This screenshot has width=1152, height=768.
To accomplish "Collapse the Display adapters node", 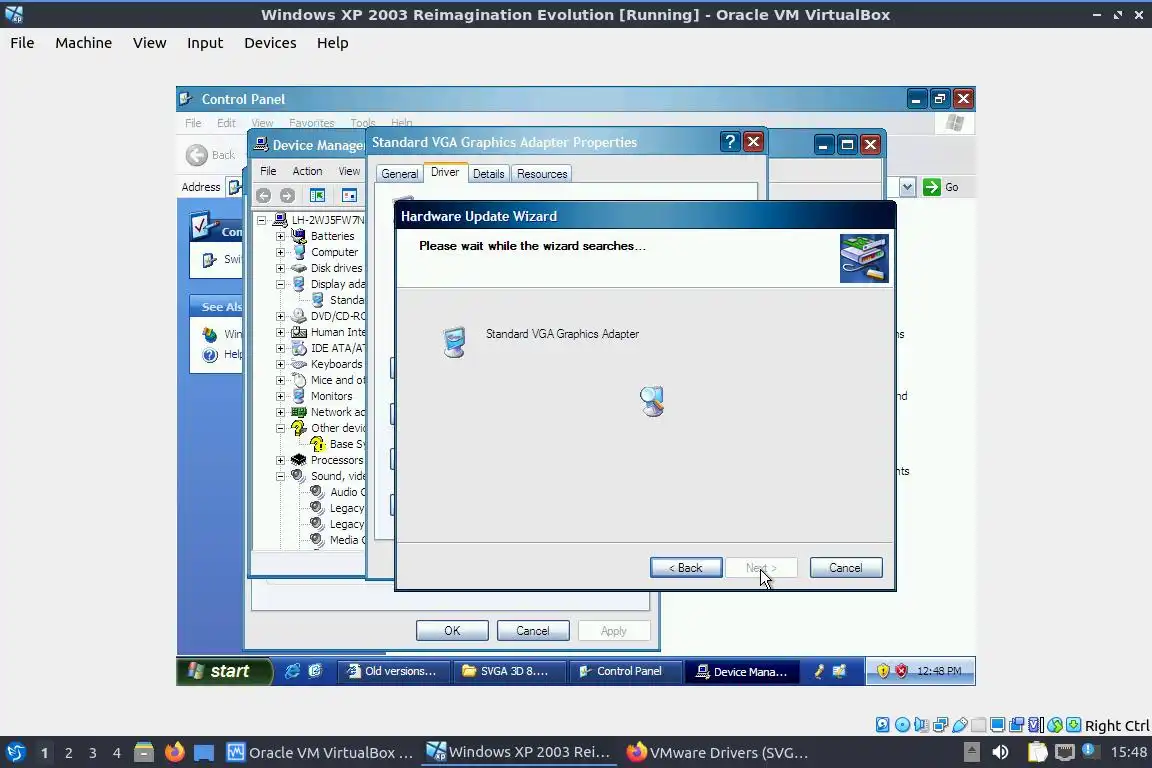I will coord(280,284).
